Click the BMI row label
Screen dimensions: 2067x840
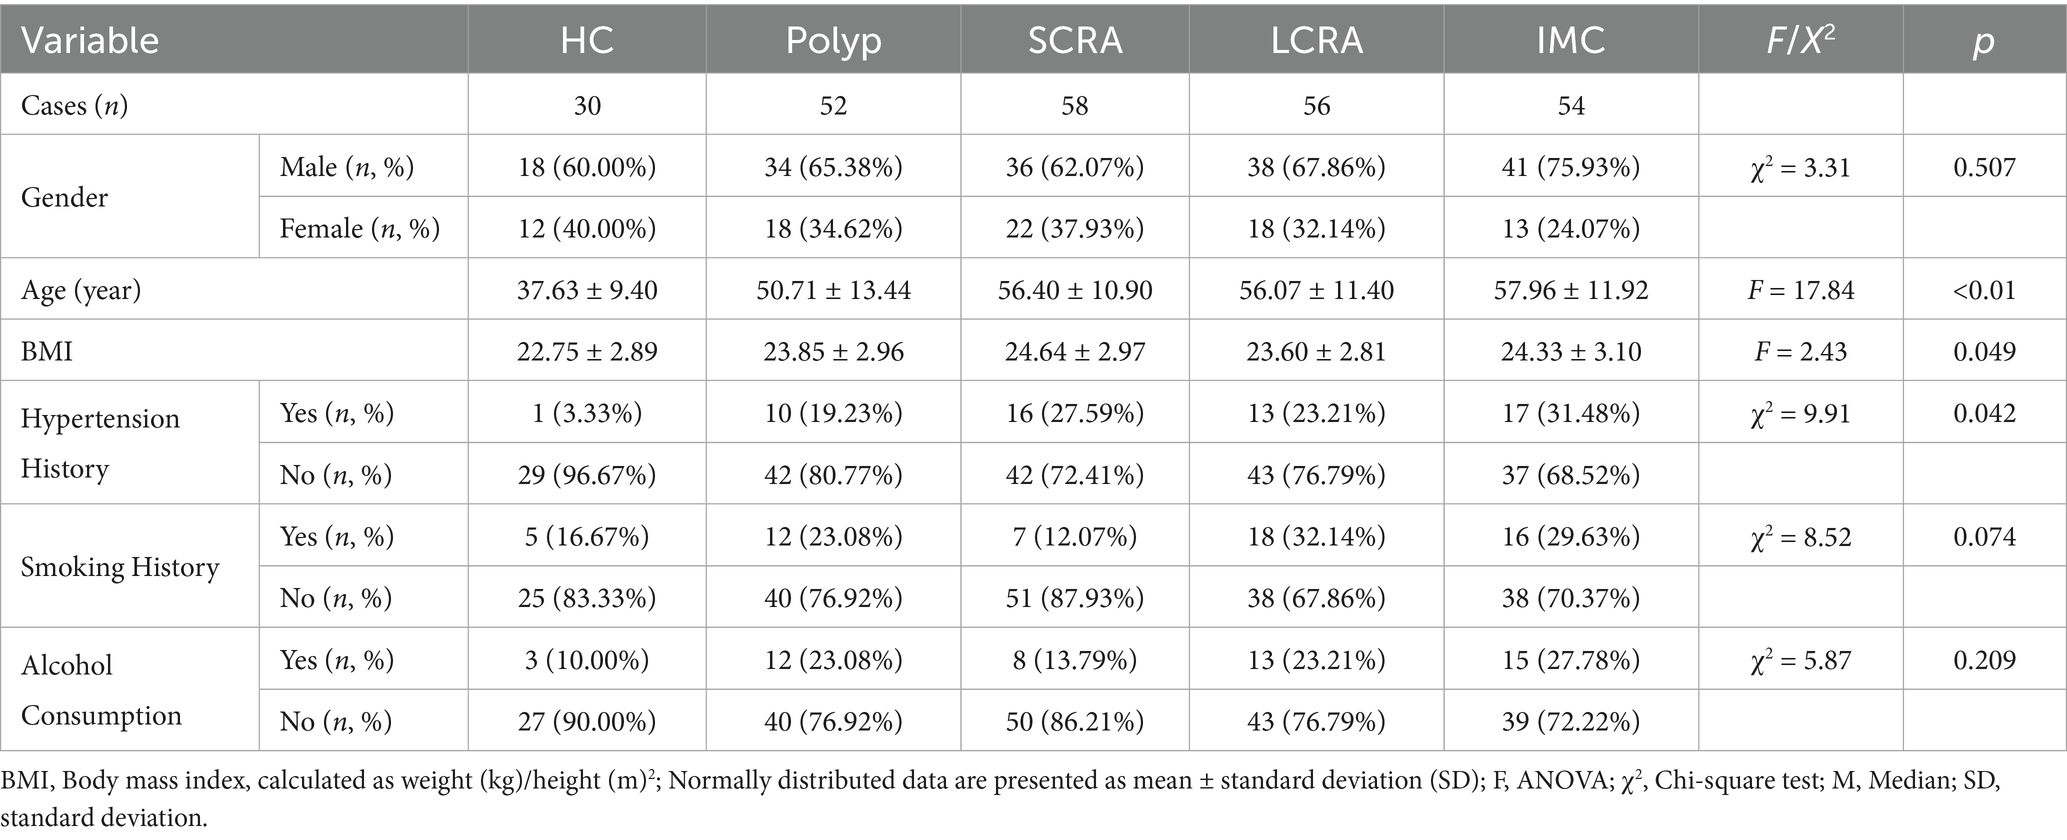pos(47,352)
